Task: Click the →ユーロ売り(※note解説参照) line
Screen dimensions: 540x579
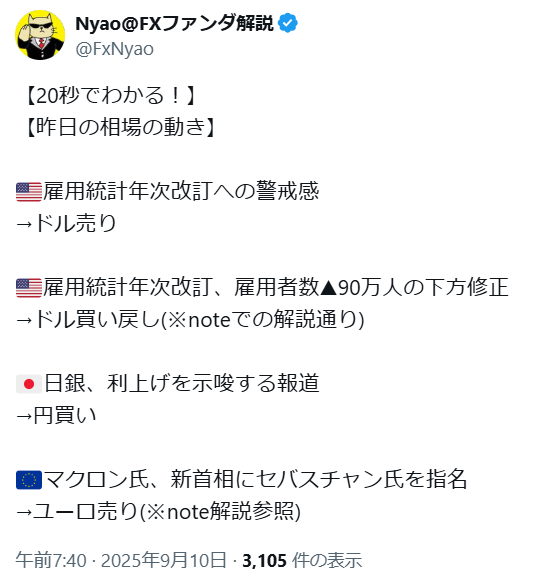Action: [158, 511]
